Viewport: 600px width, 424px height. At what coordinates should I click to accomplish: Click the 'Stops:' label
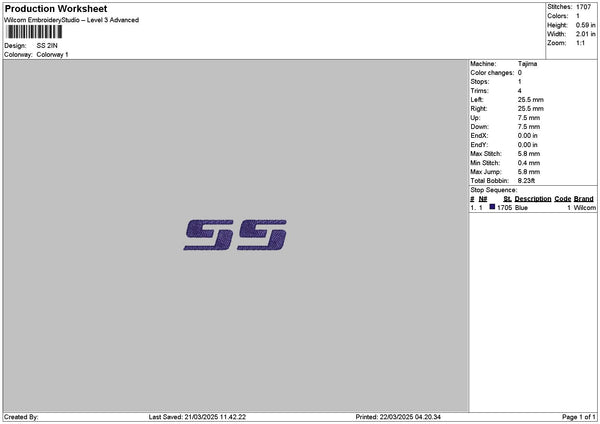tap(480, 82)
